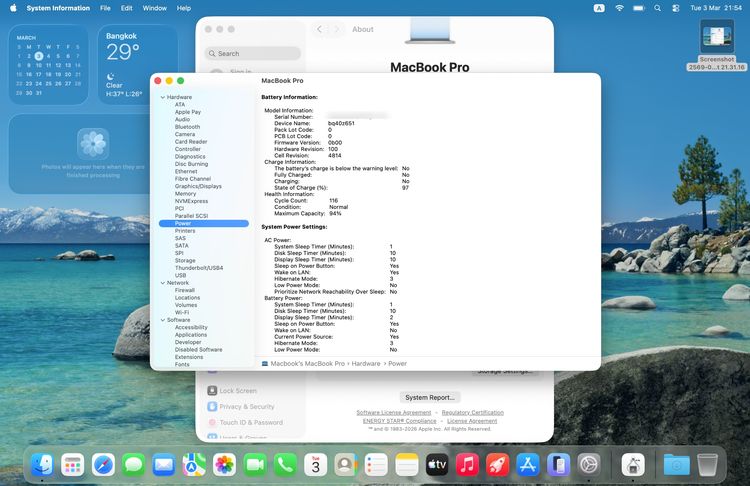Open System Settings from the Dock
This screenshot has height=486, width=750.
click(589, 464)
